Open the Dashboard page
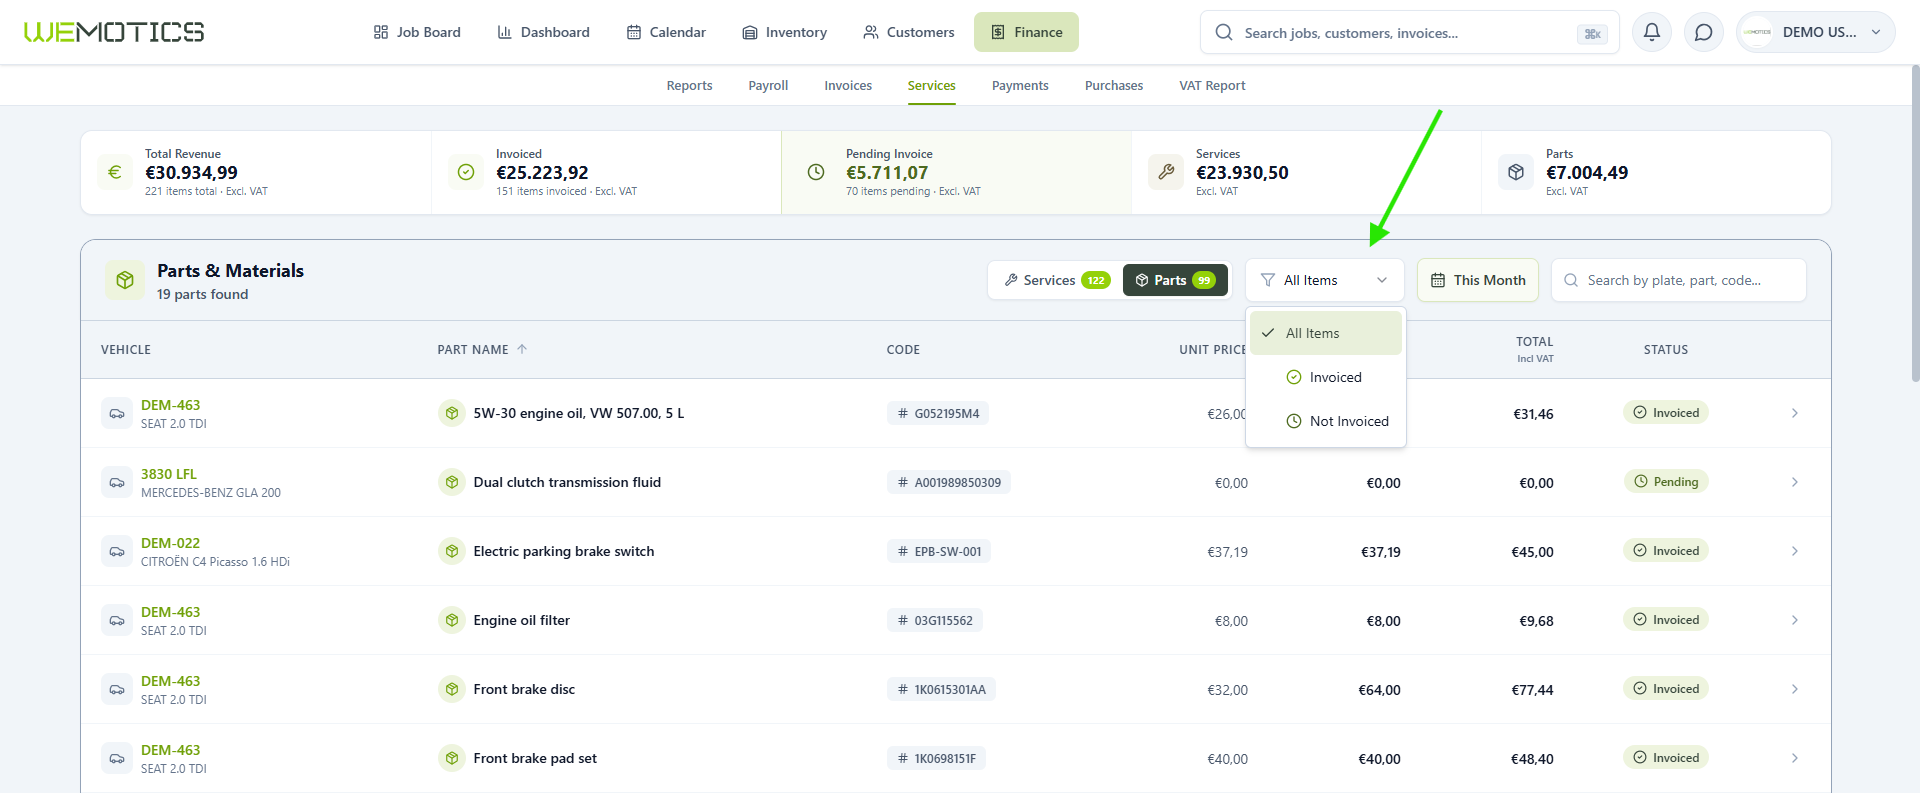 (x=544, y=32)
